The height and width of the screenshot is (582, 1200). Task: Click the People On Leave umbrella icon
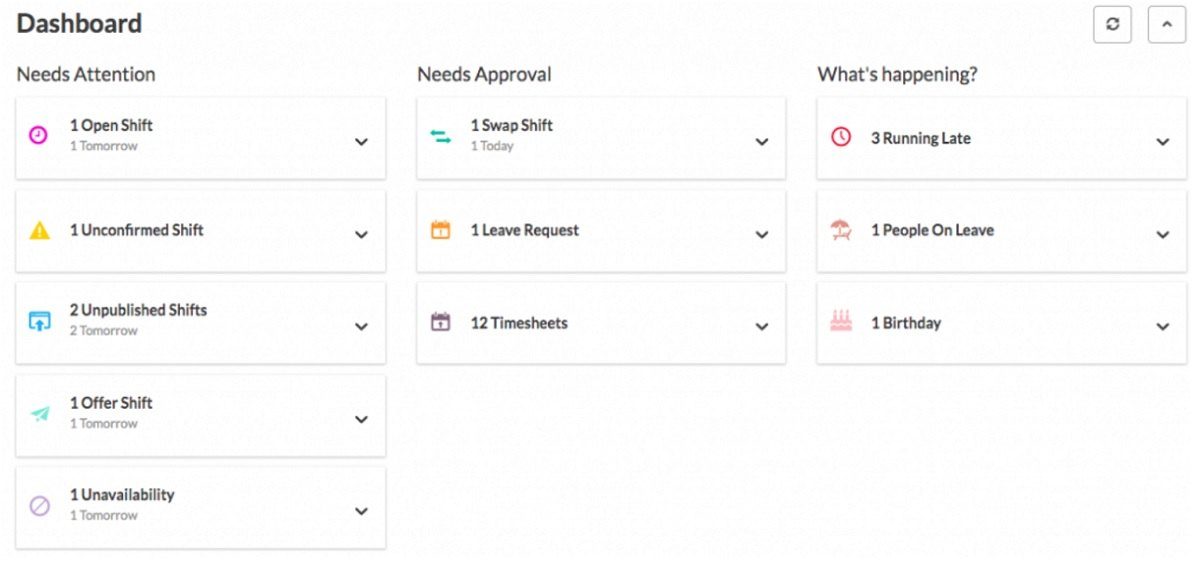(842, 229)
